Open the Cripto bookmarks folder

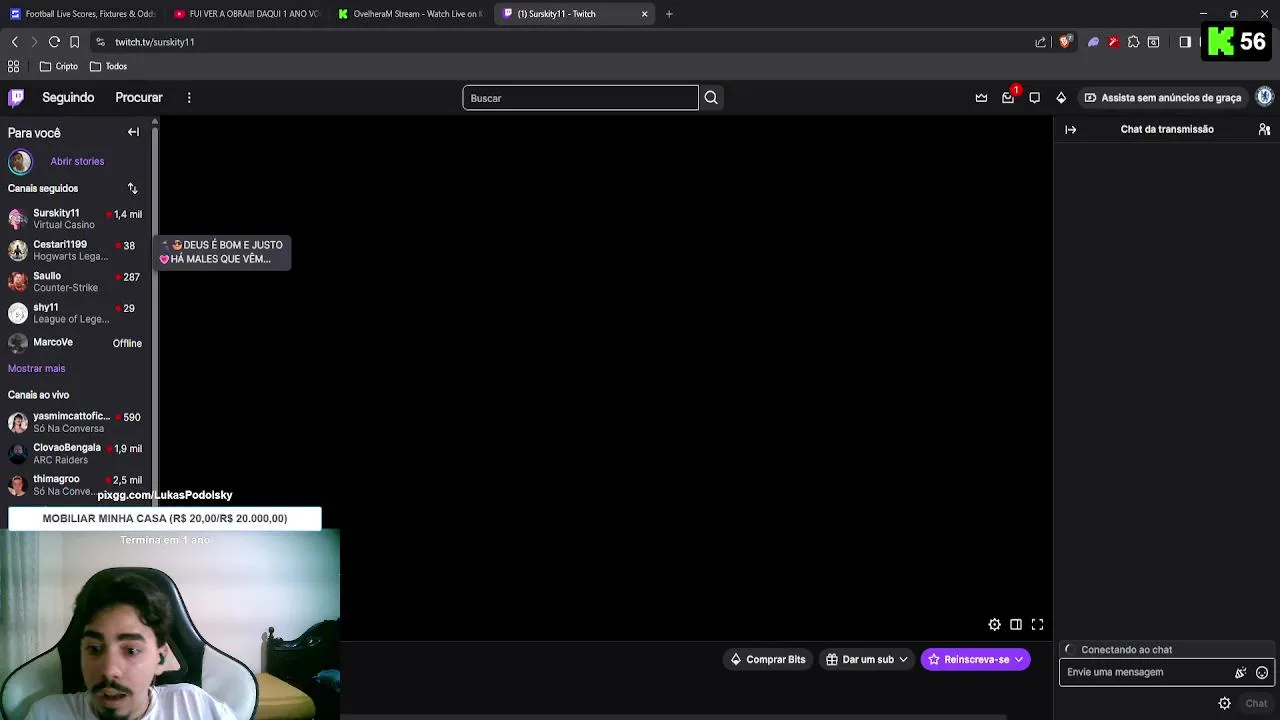pyautogui.click(x=58, y=66)
